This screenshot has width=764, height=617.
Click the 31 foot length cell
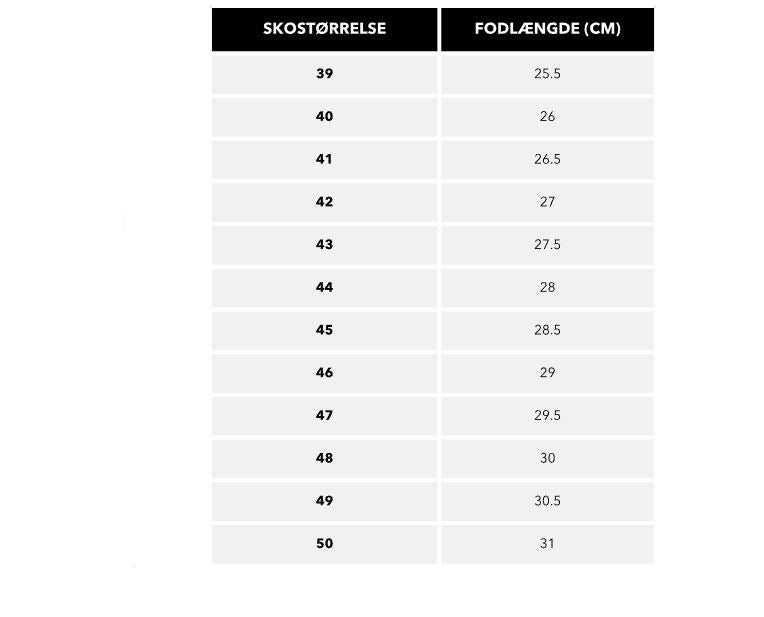[547, 544]
